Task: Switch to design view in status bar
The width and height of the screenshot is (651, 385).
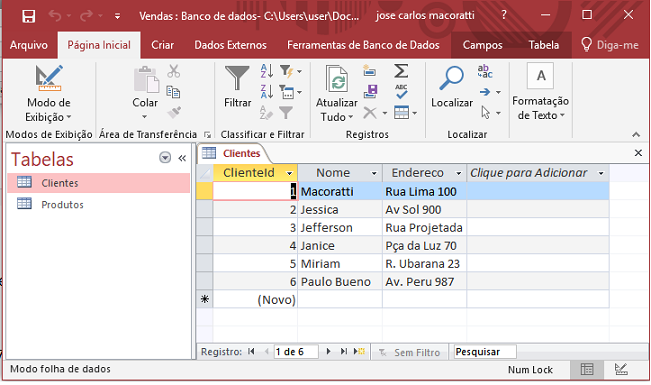Action: 621,369
